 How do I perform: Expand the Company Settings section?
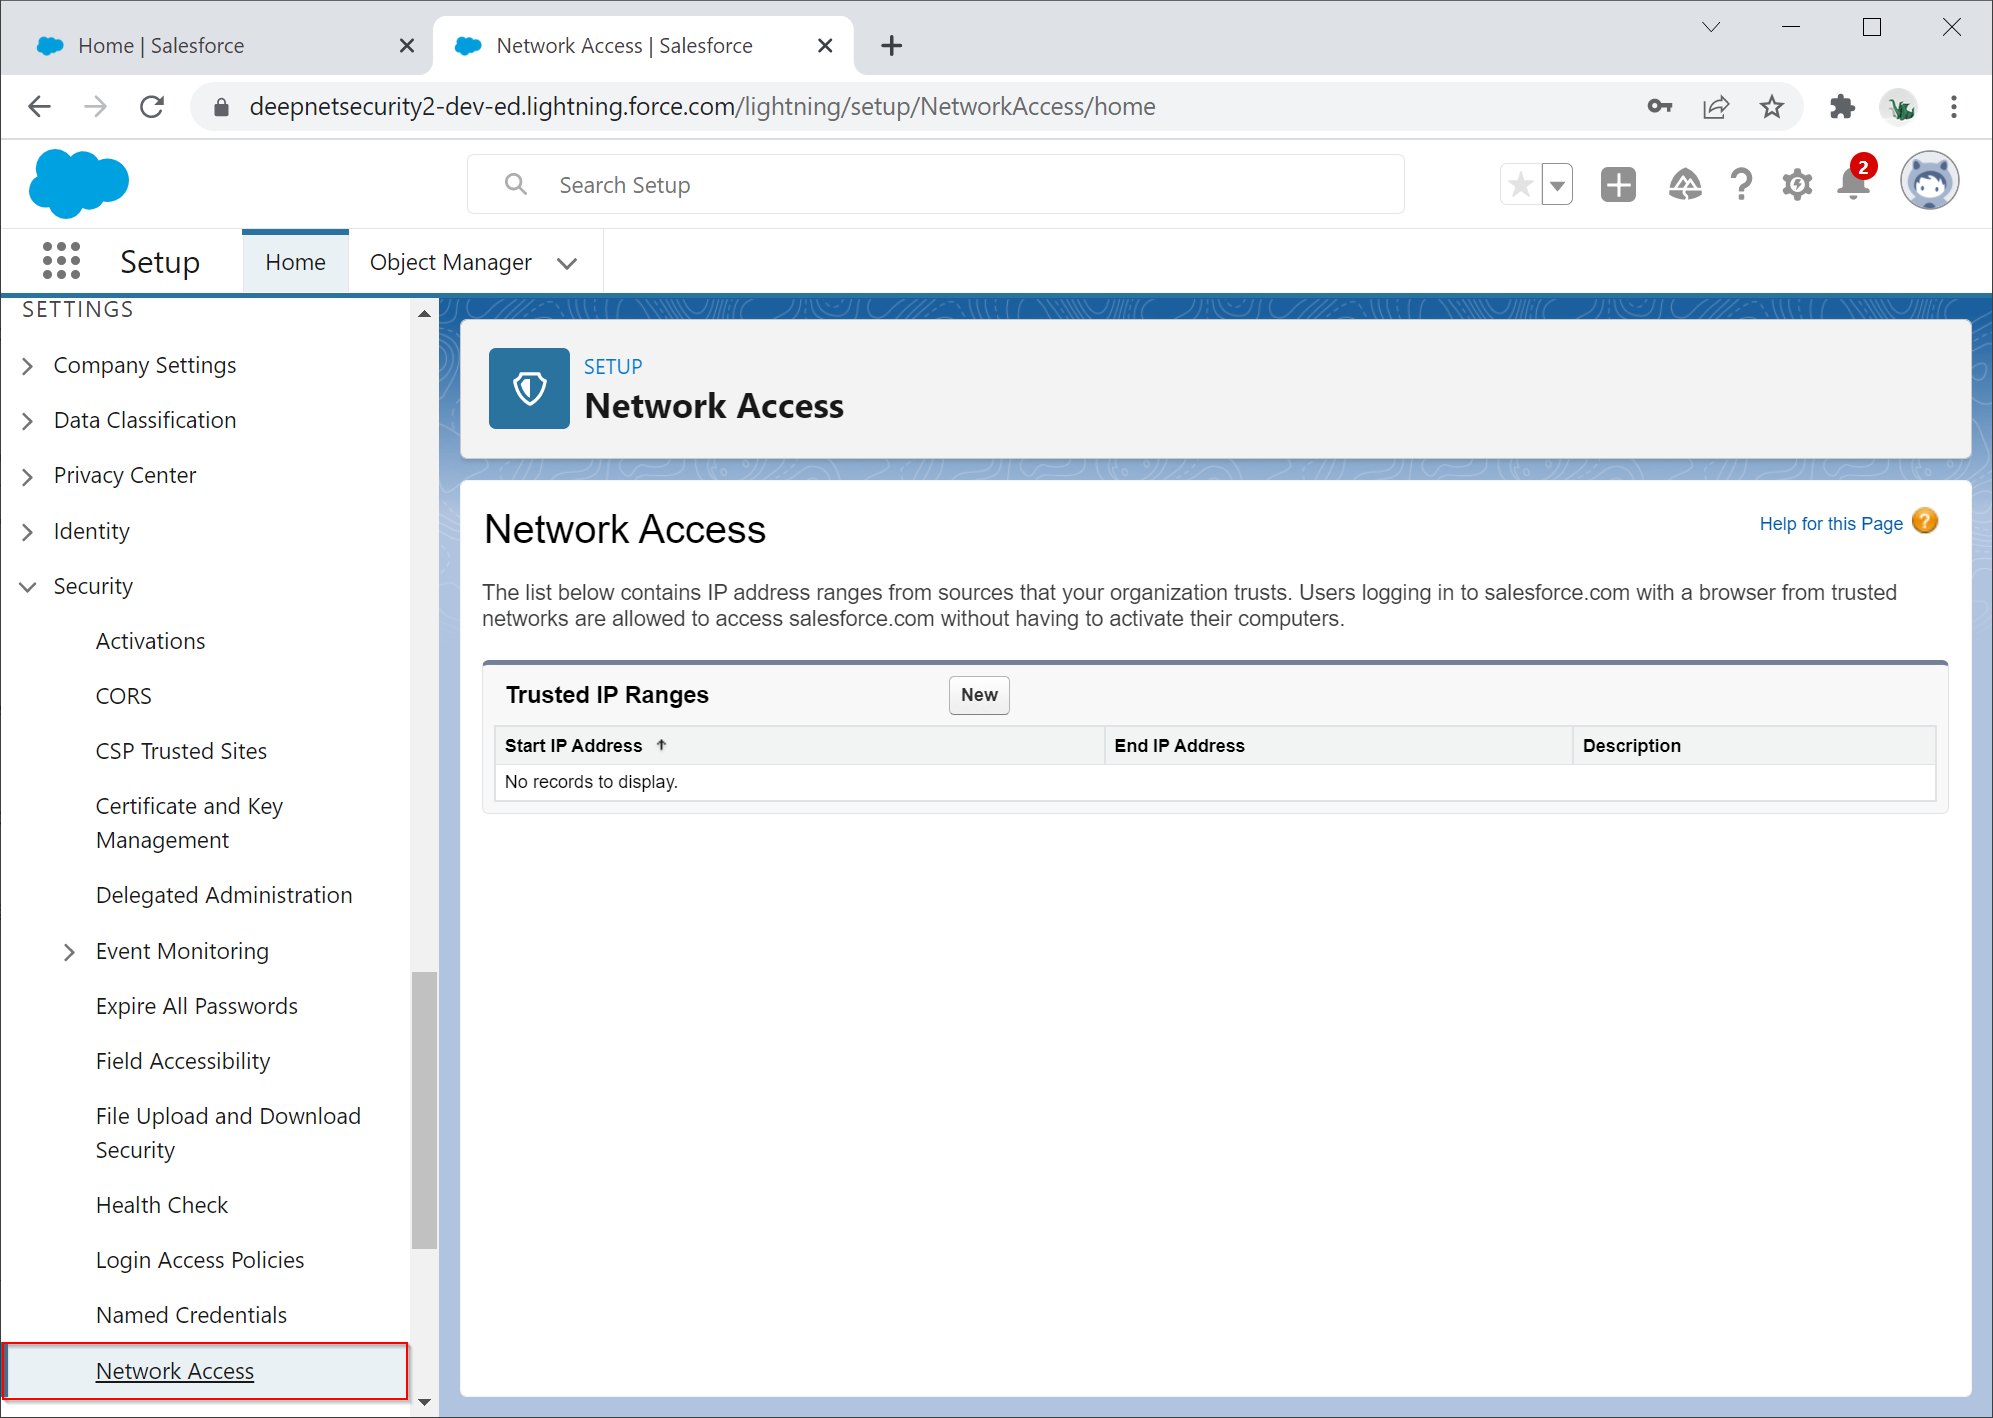pyautogui.click(x=28, y=366)
